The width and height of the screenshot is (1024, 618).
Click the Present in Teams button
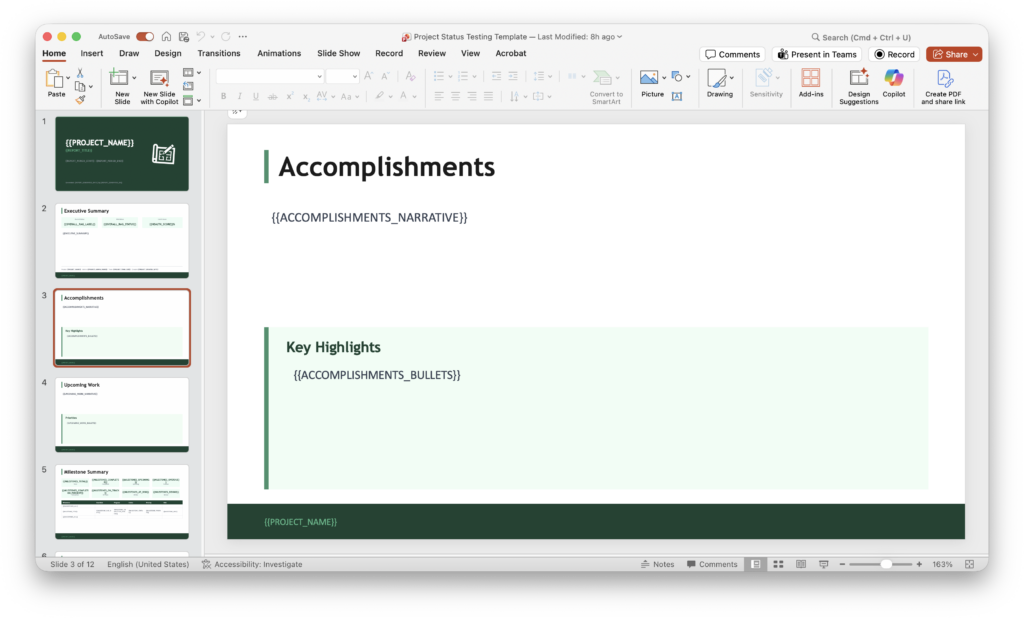816,54
